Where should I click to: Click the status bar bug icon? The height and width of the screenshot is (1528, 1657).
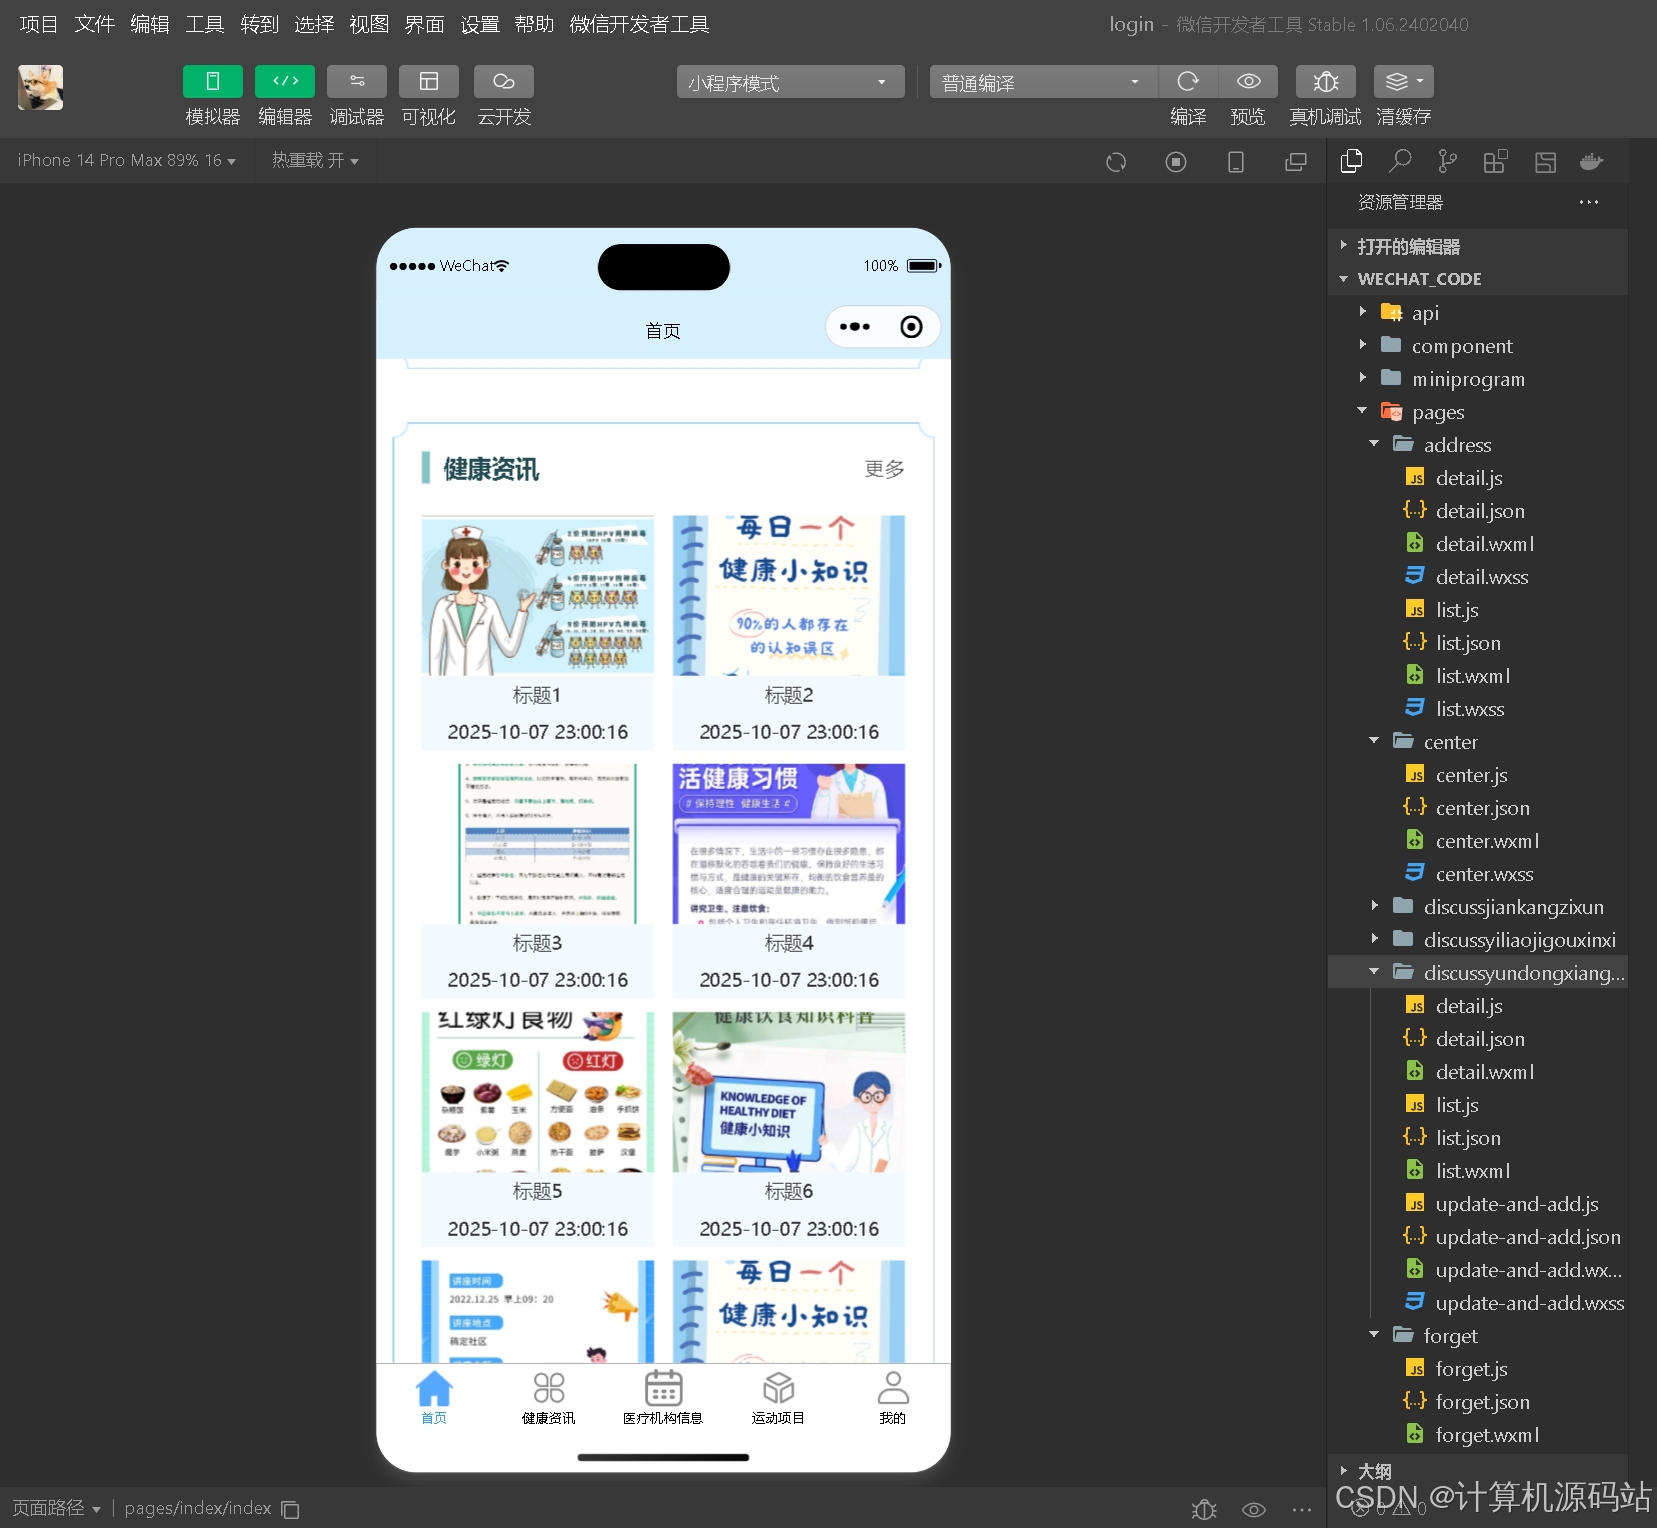point(1204,1509)
